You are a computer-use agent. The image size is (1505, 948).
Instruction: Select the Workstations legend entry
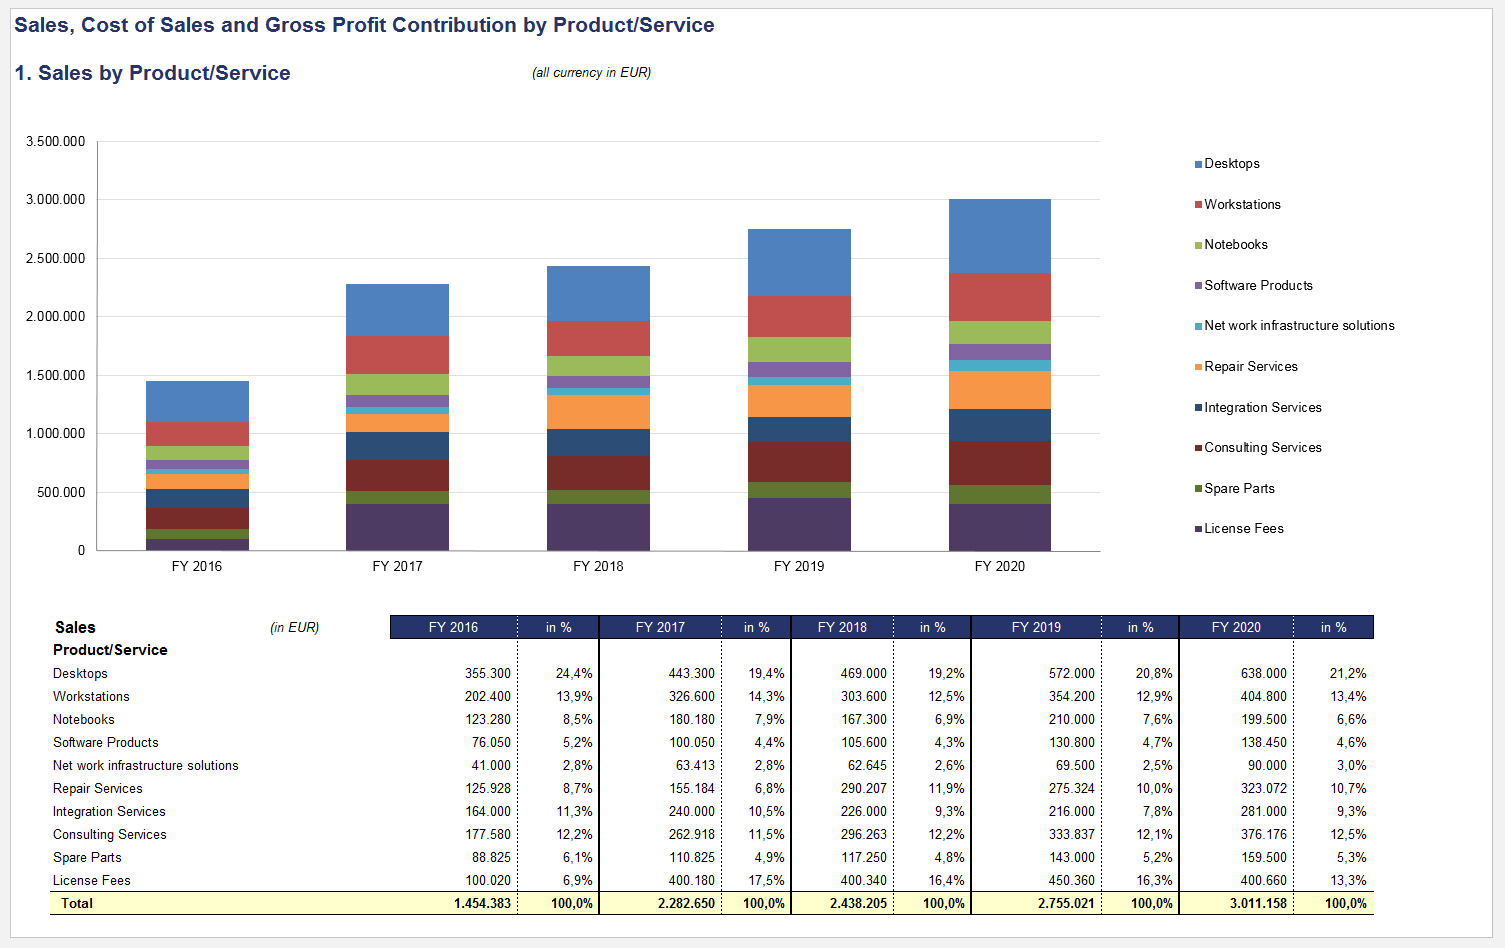(x=1241, y=204)
